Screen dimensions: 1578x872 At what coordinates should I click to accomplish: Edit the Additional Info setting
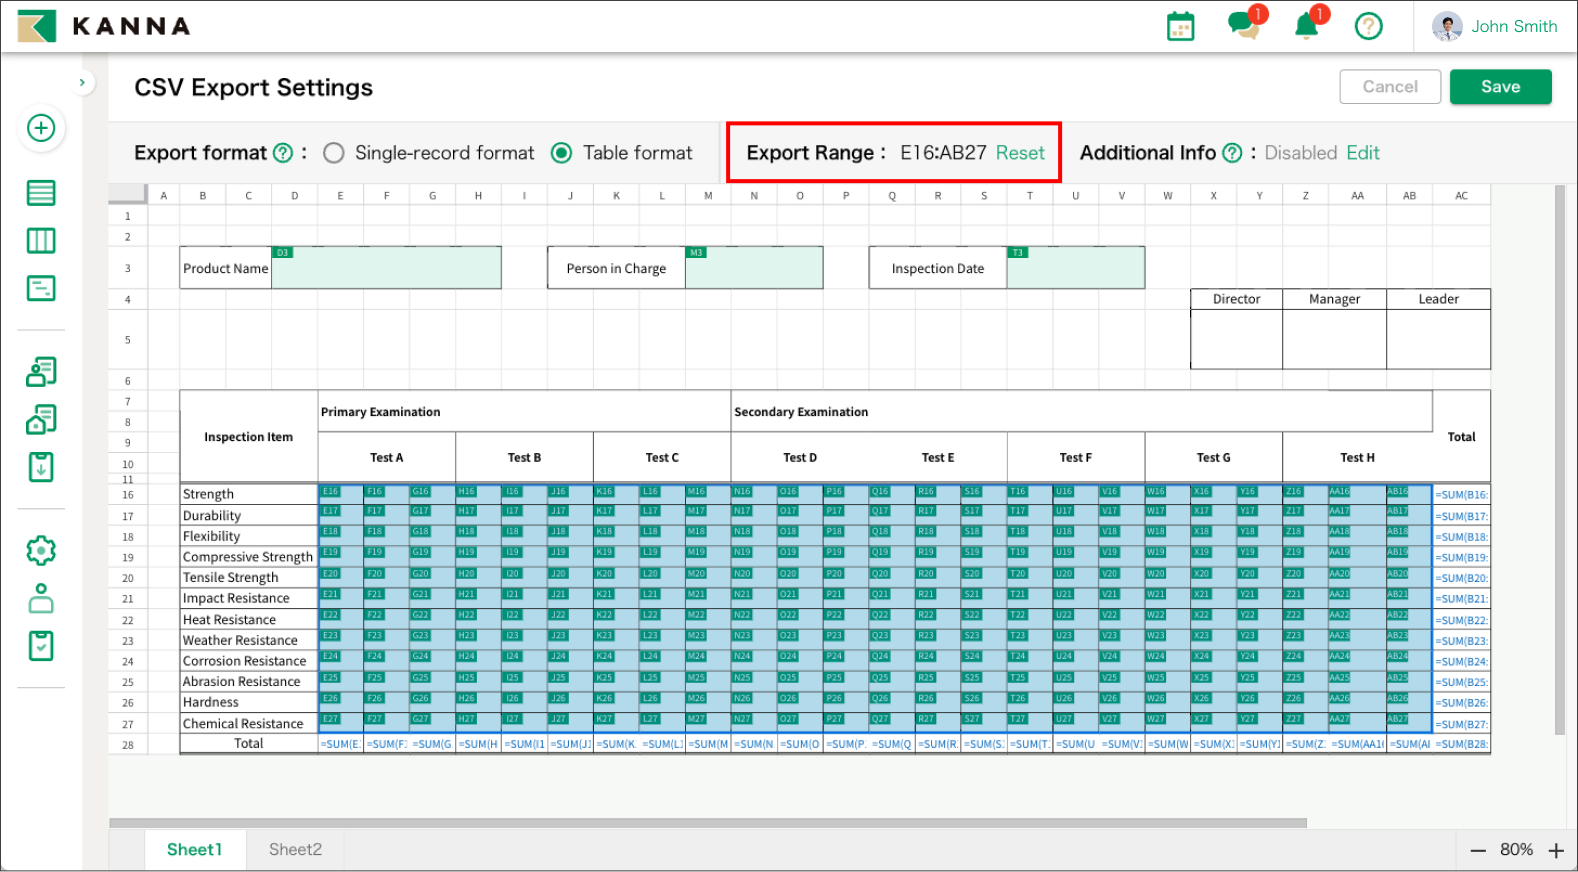tap(1362, 153)
